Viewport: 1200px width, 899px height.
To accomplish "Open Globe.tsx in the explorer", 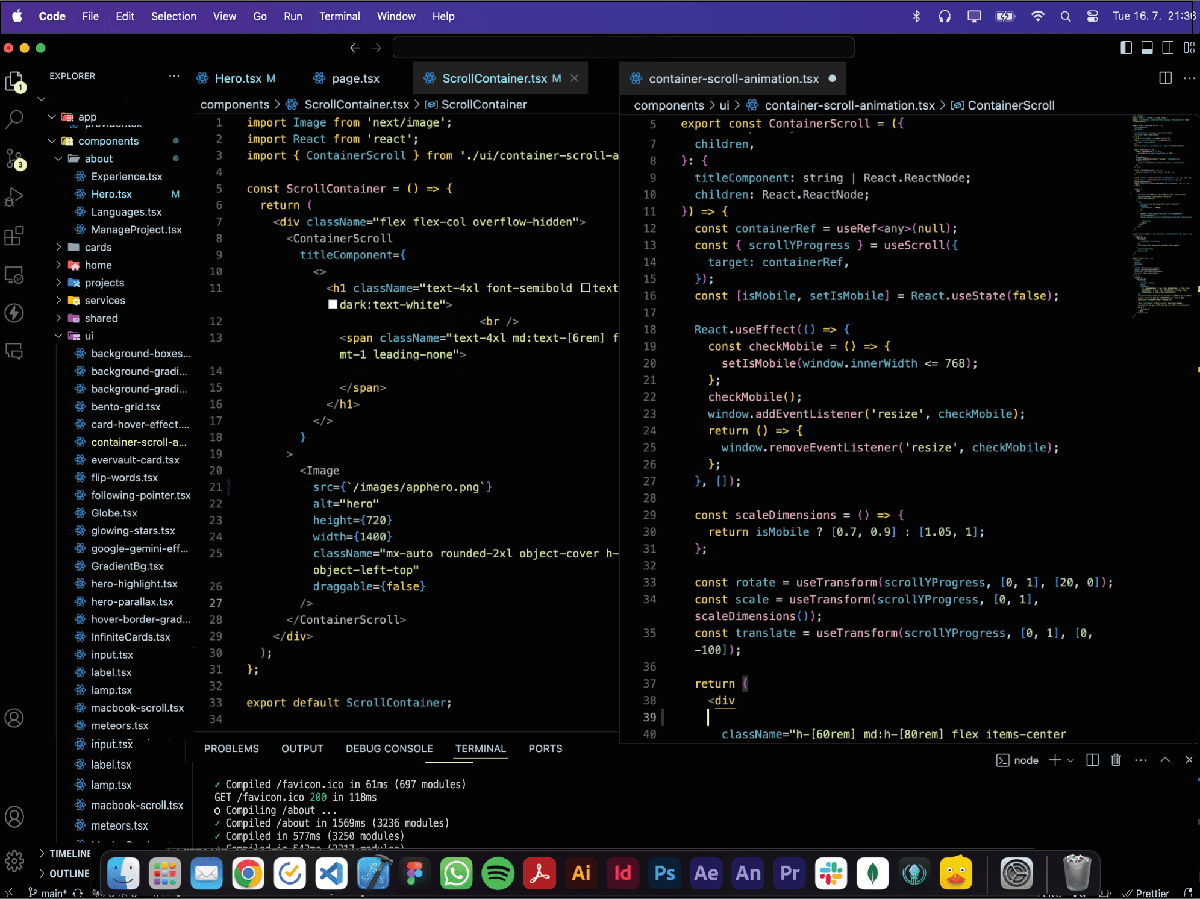I will pos(114,513).
